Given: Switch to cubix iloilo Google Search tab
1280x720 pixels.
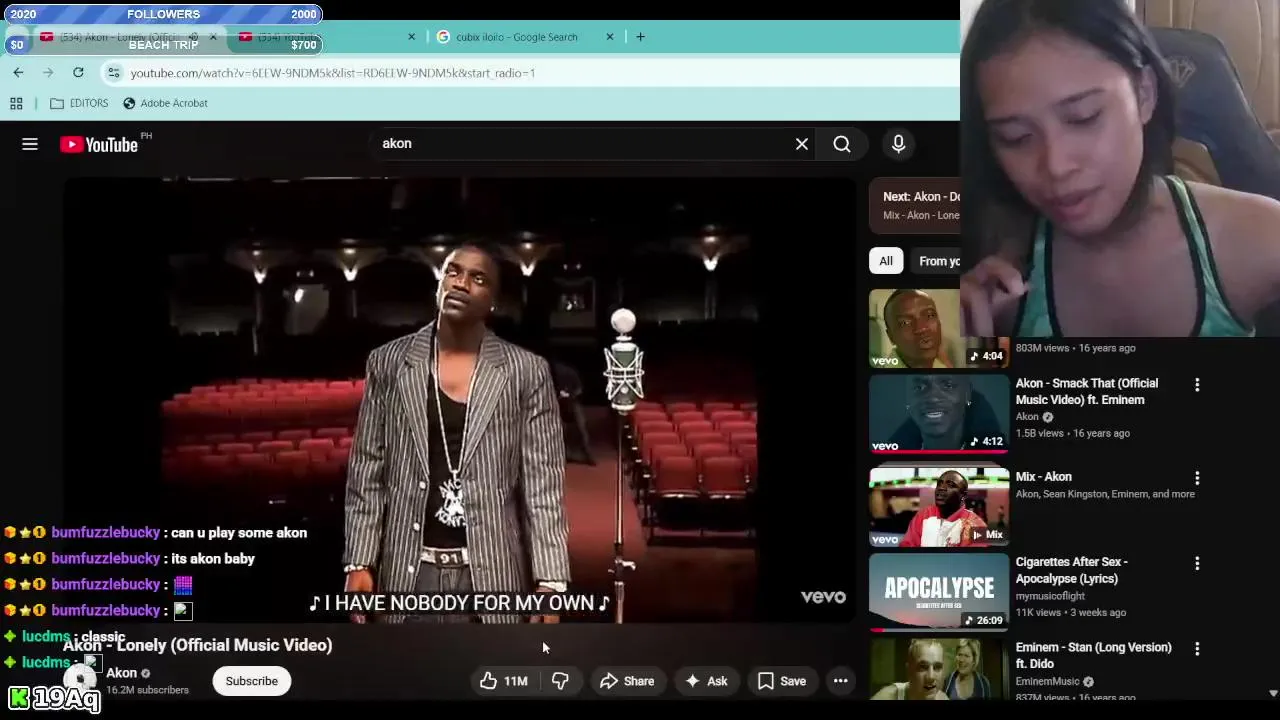Looking at the screenshot, I should (x=517, y=37).
